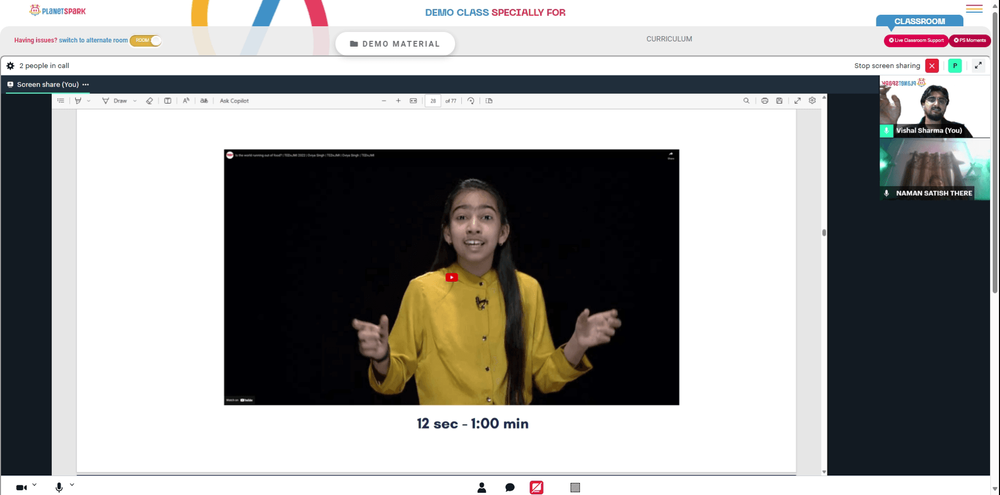
Task: Open the CURRICULUM tab
Action: pos(669,39)
